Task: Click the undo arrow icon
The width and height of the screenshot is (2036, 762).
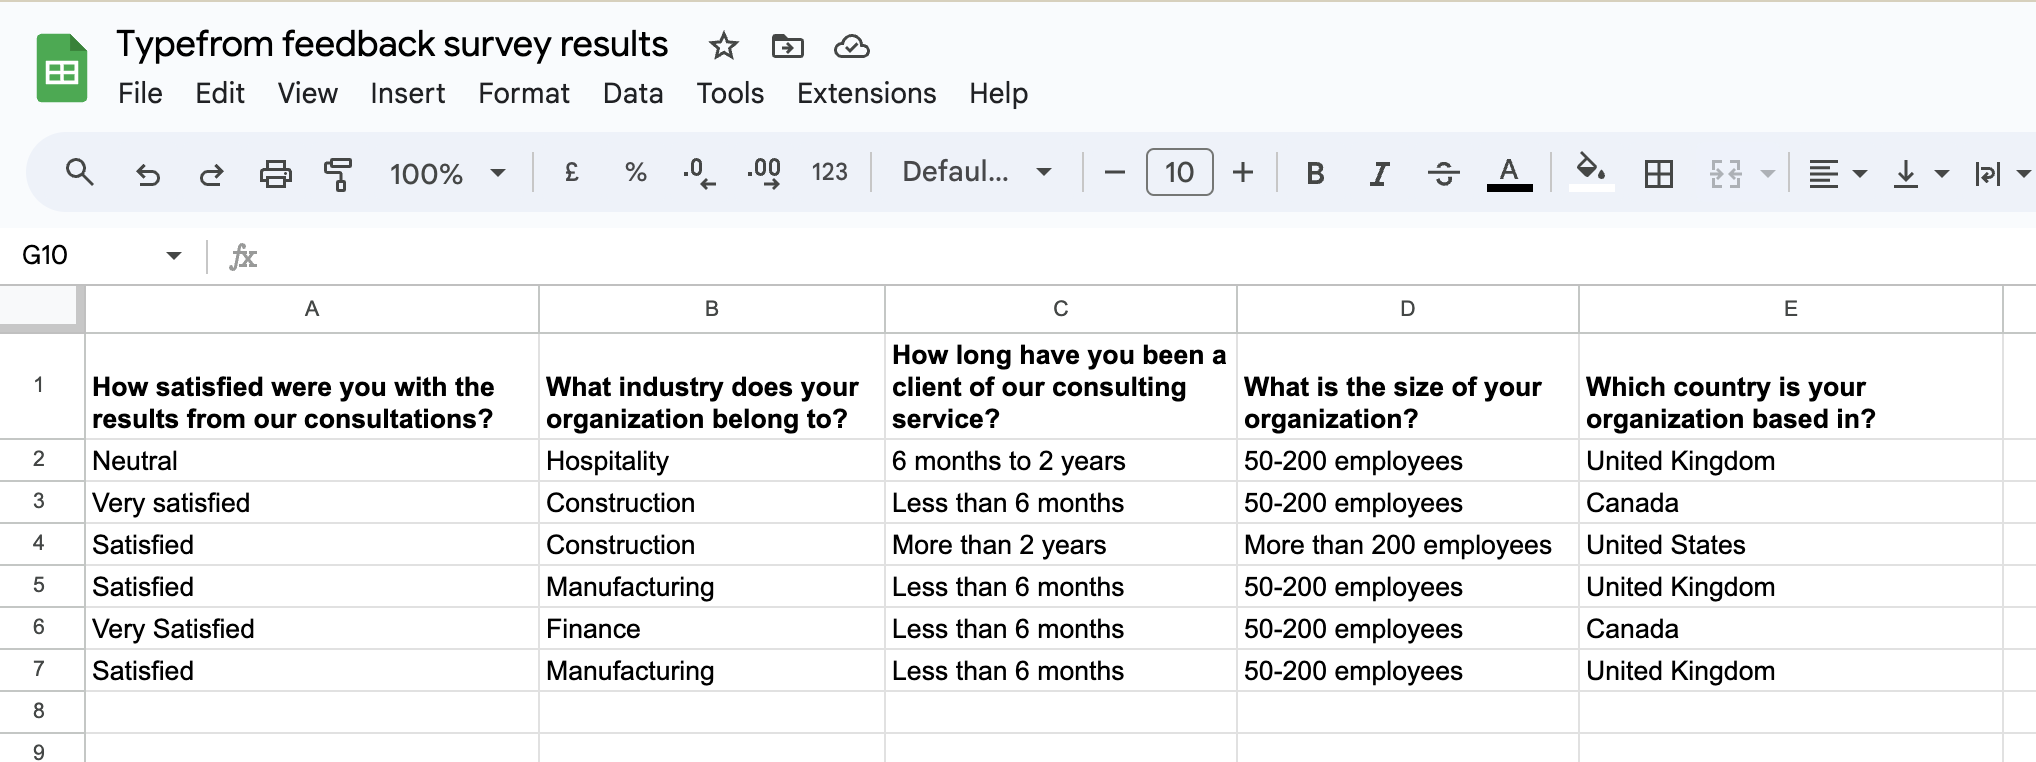Action: coord(148,174)
